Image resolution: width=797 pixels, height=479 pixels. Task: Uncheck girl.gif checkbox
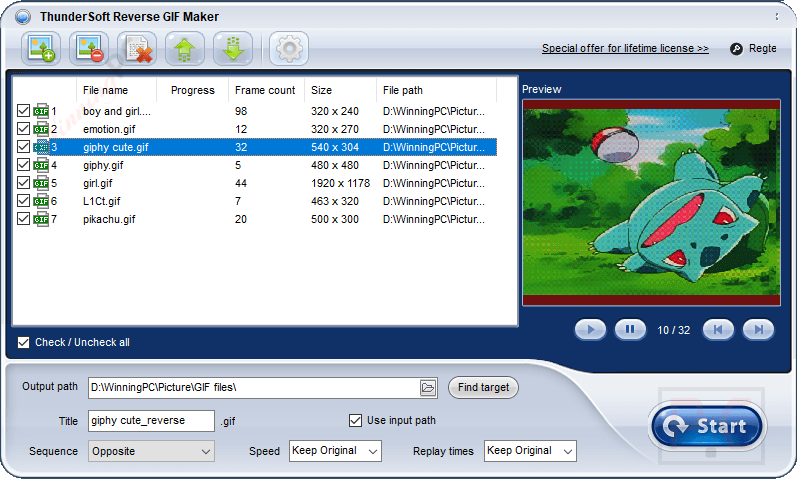(23, 183)
